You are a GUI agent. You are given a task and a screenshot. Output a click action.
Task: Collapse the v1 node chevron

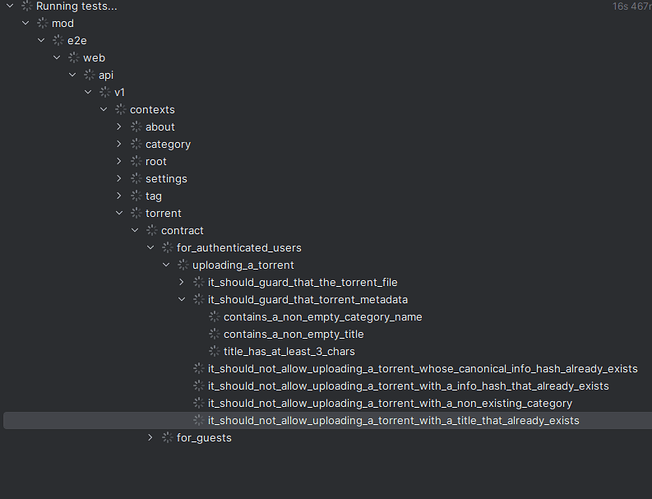click(x=88, y=92)
